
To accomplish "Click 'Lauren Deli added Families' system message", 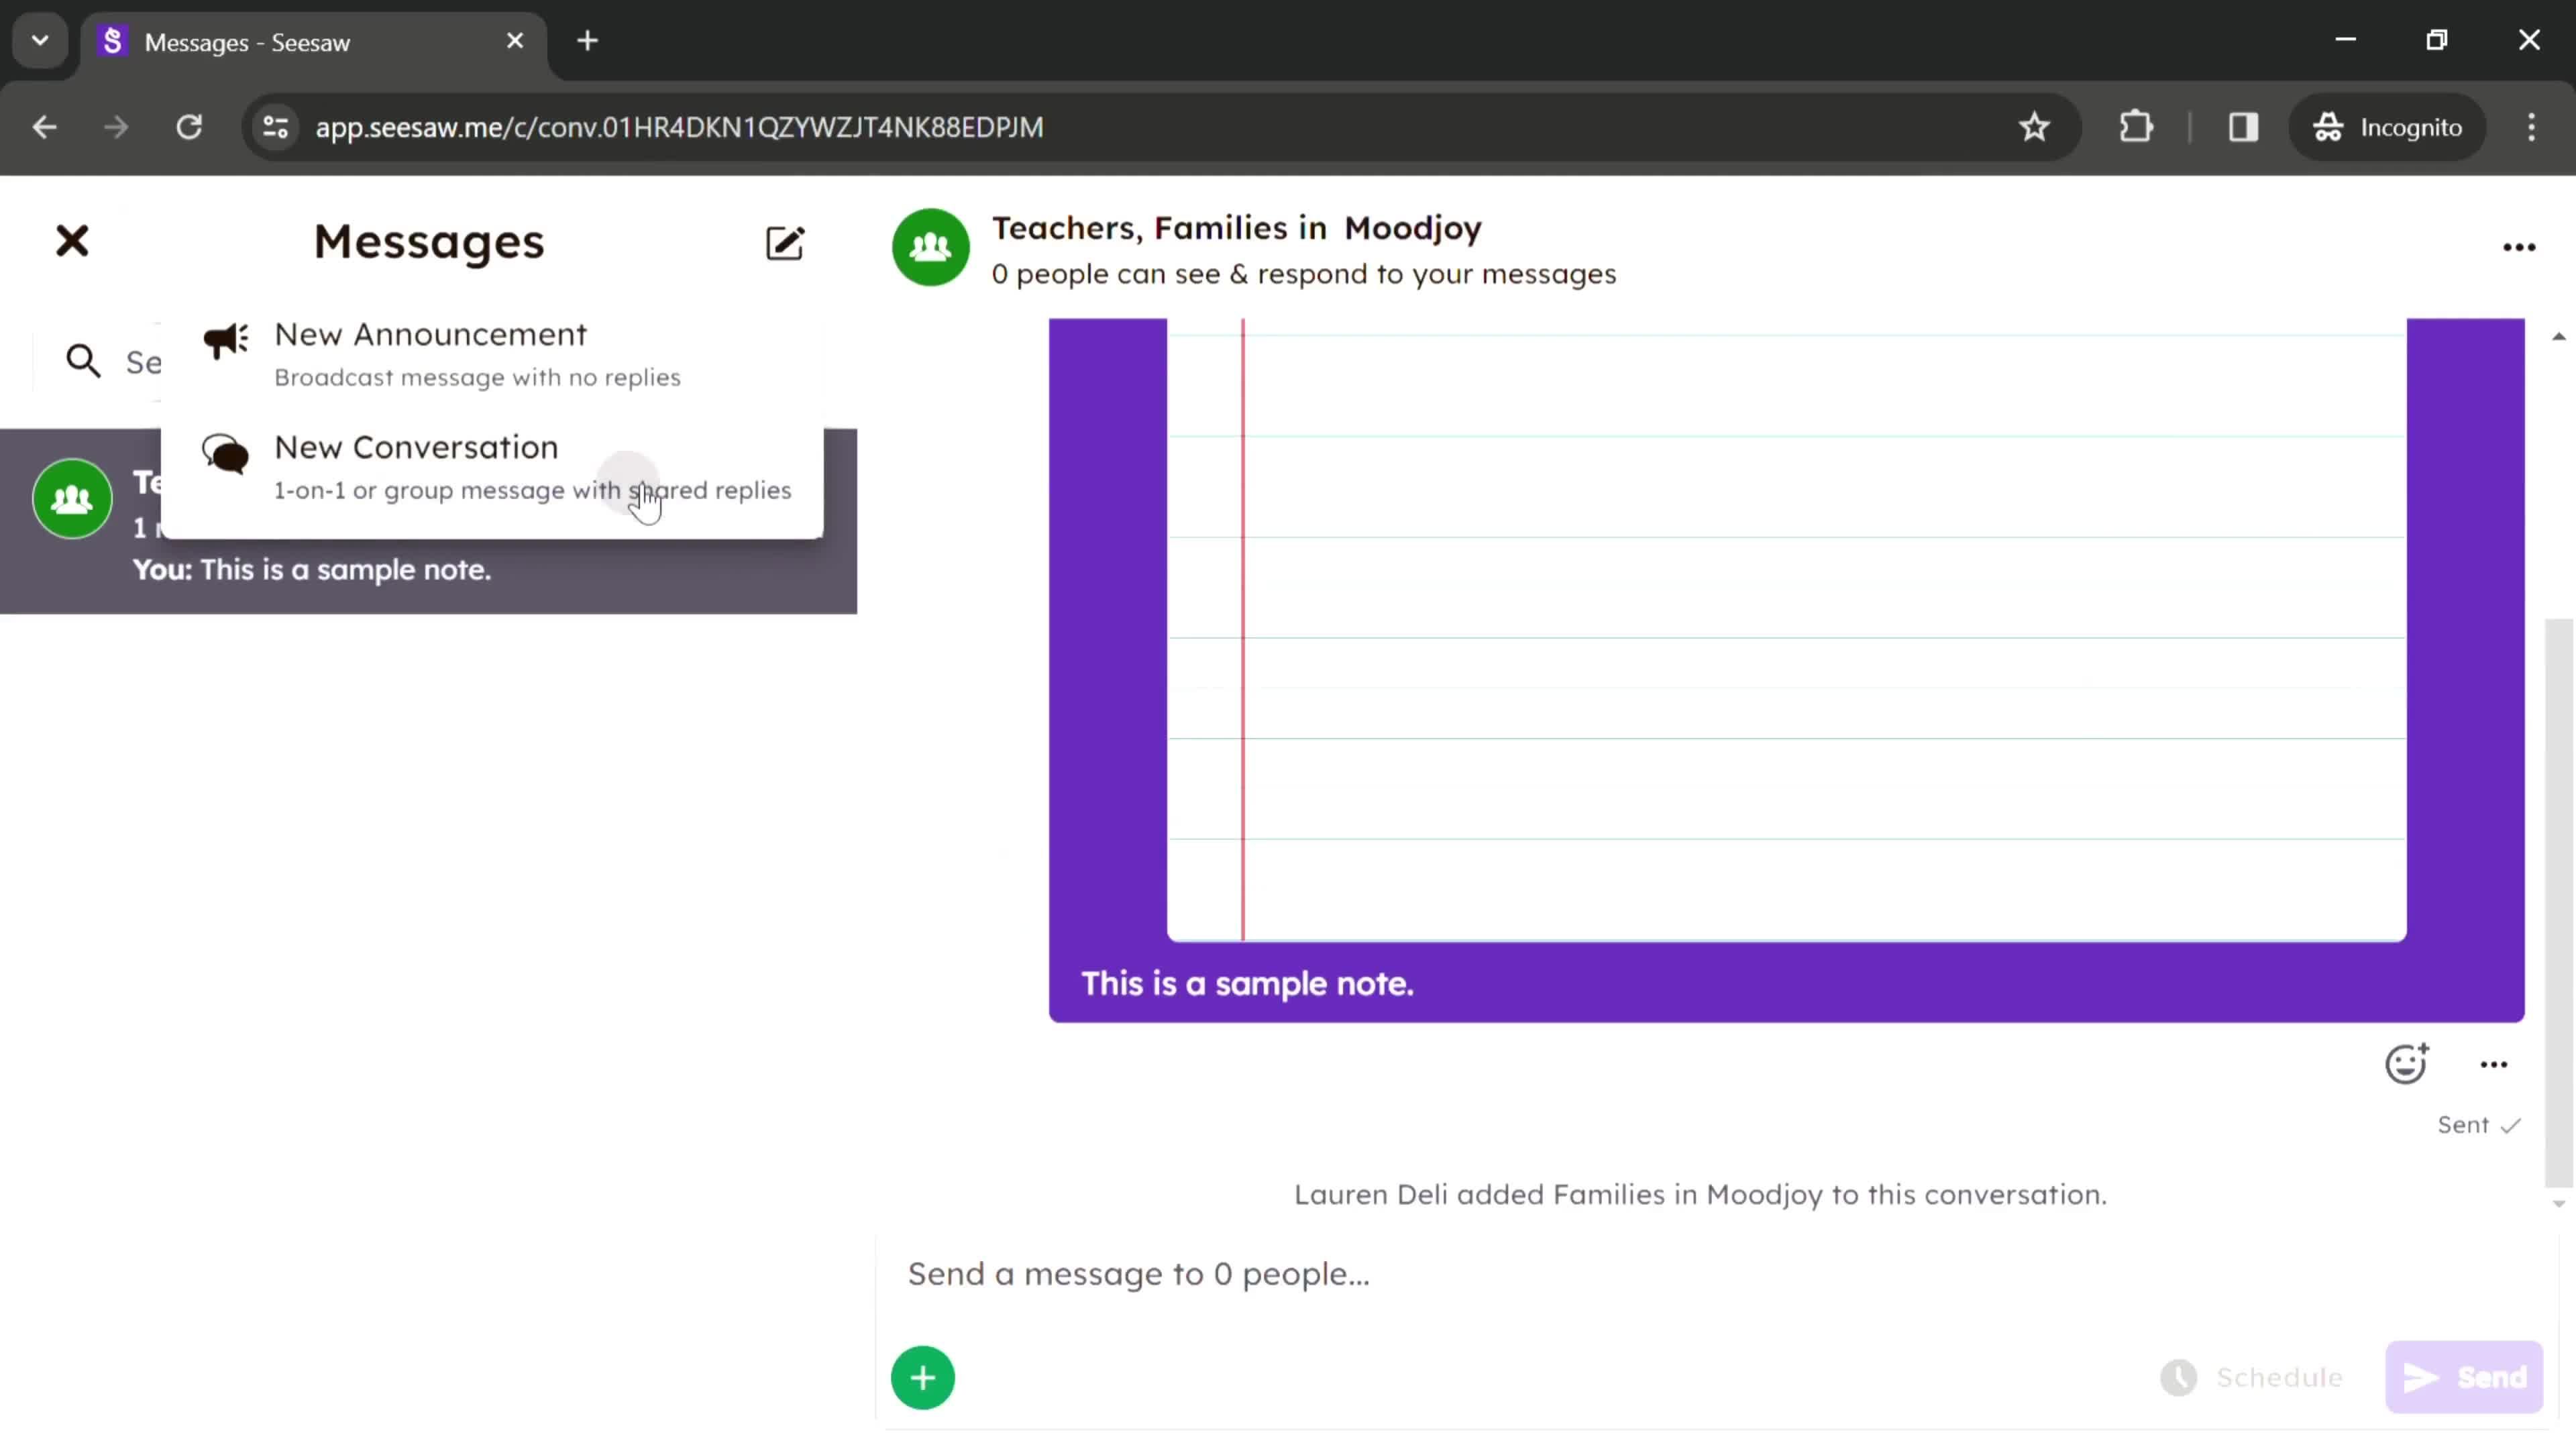I will coord(1700,1194).
